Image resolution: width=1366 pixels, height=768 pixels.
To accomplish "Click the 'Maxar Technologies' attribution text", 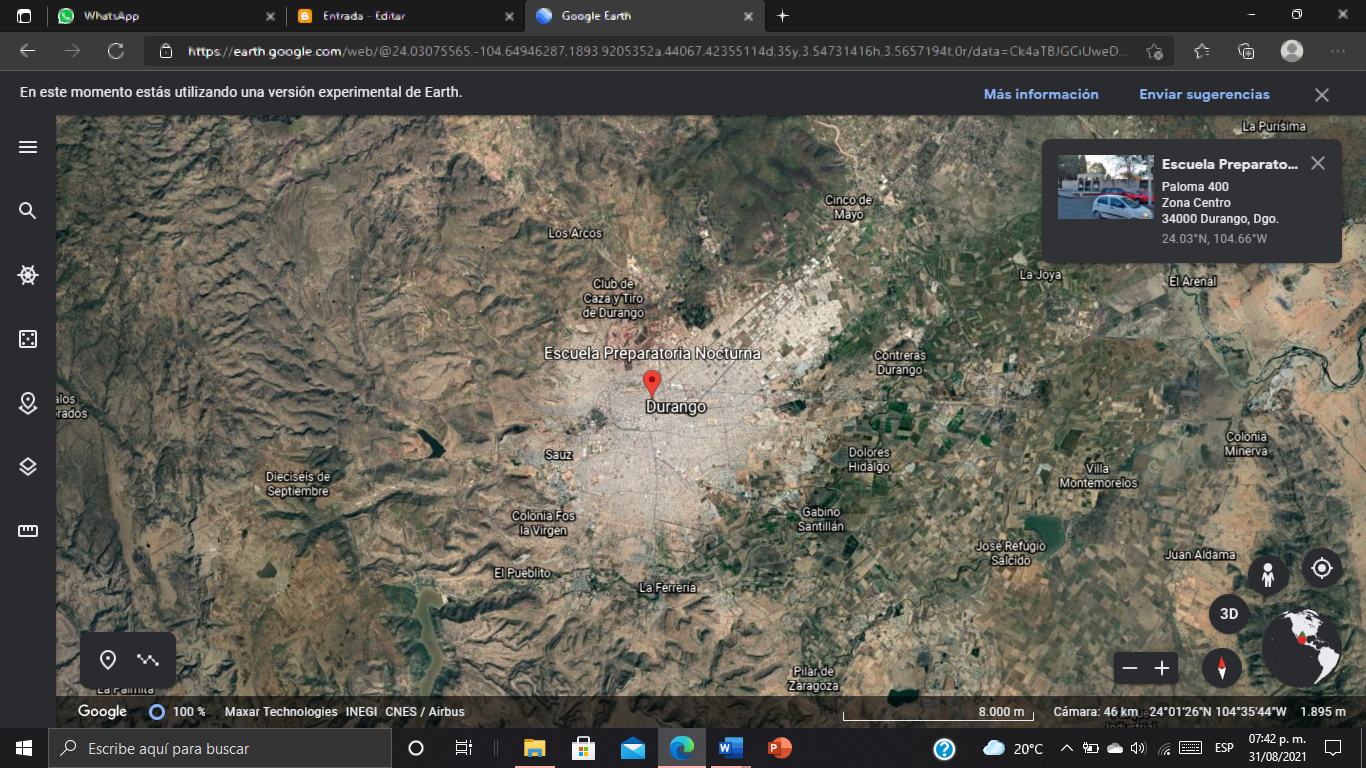I will click(x=281, y=712).
